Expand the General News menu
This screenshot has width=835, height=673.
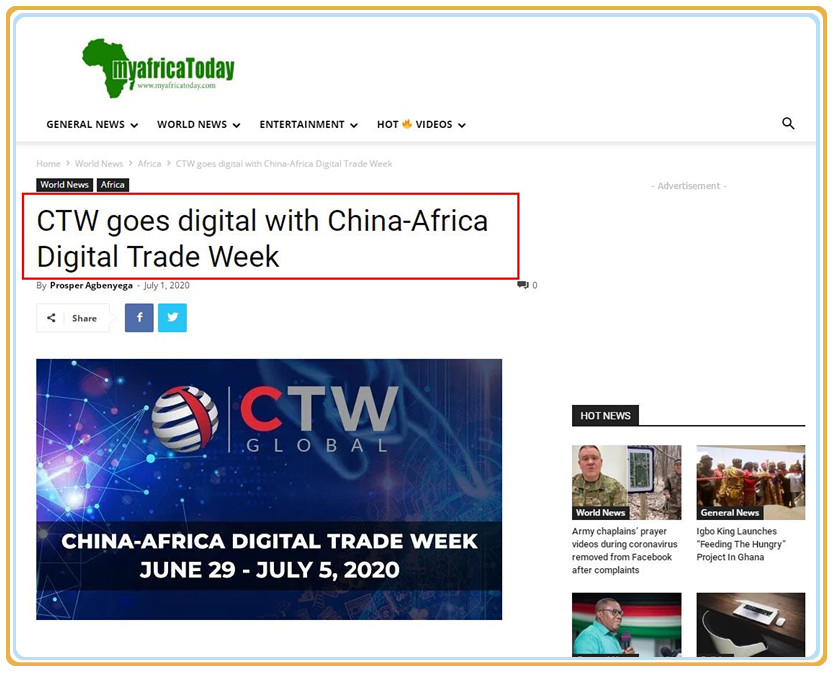click(x=92, y=125)
